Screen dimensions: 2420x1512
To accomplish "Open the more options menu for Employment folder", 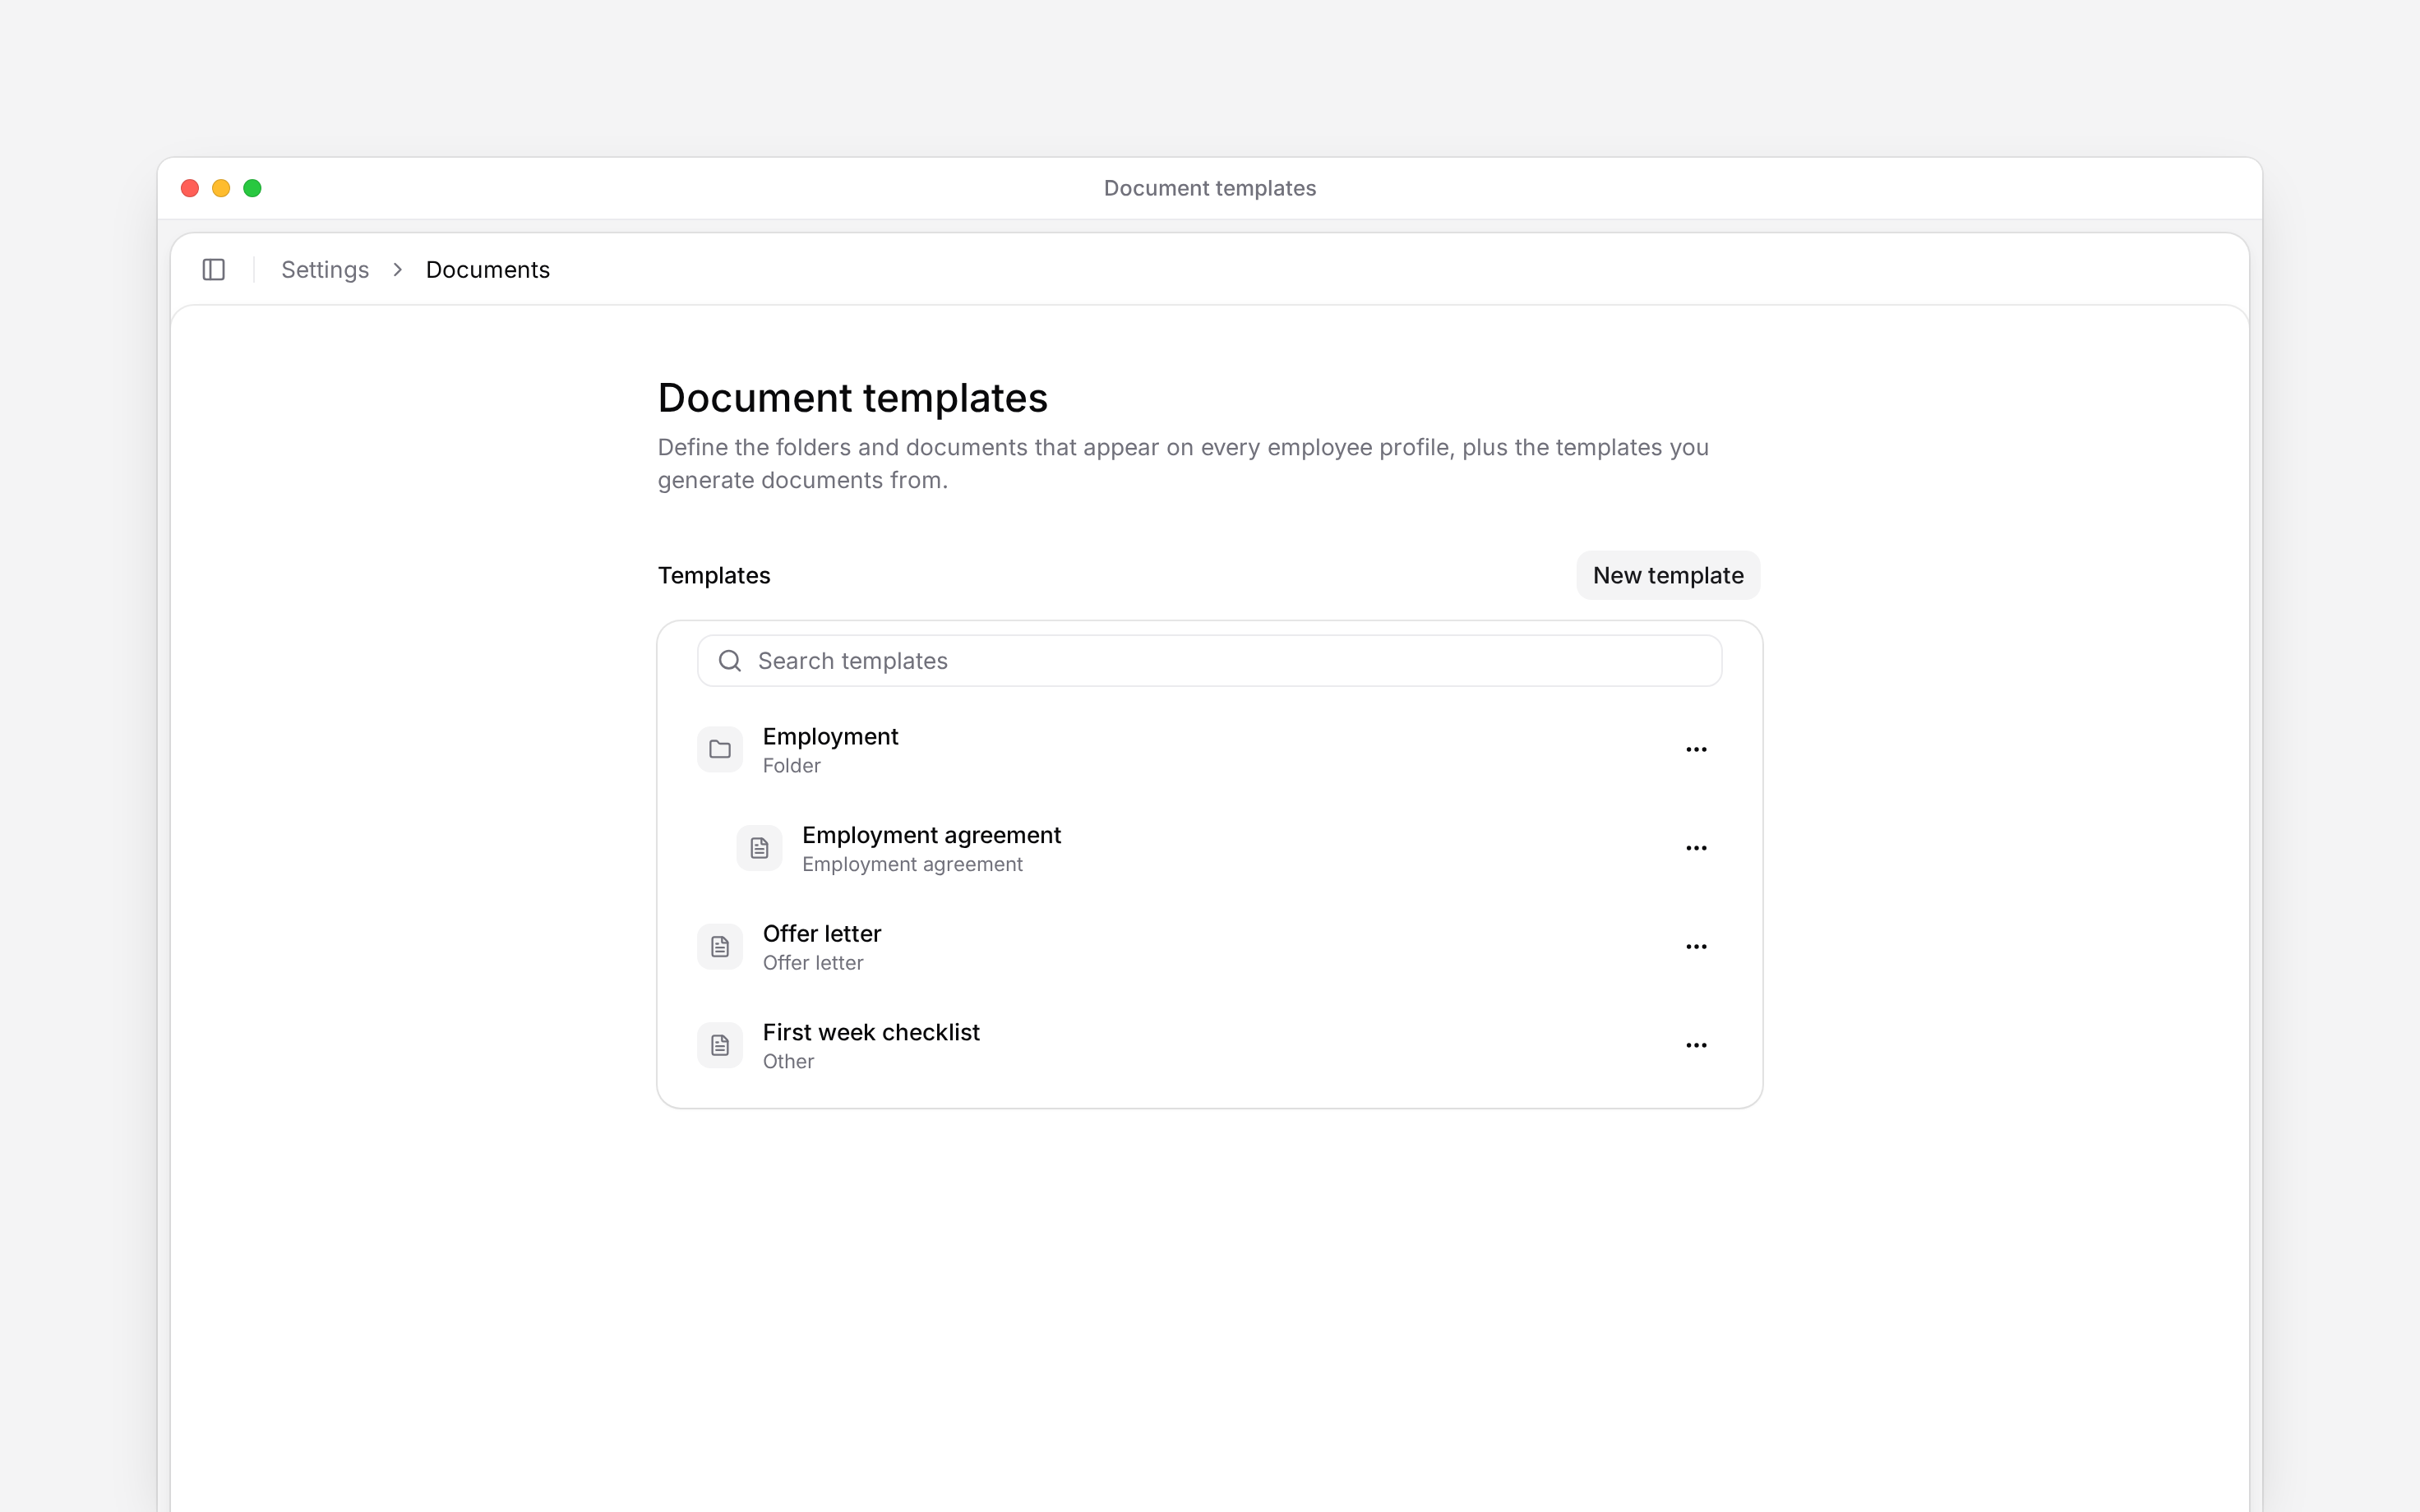I will coord(1696,749).
